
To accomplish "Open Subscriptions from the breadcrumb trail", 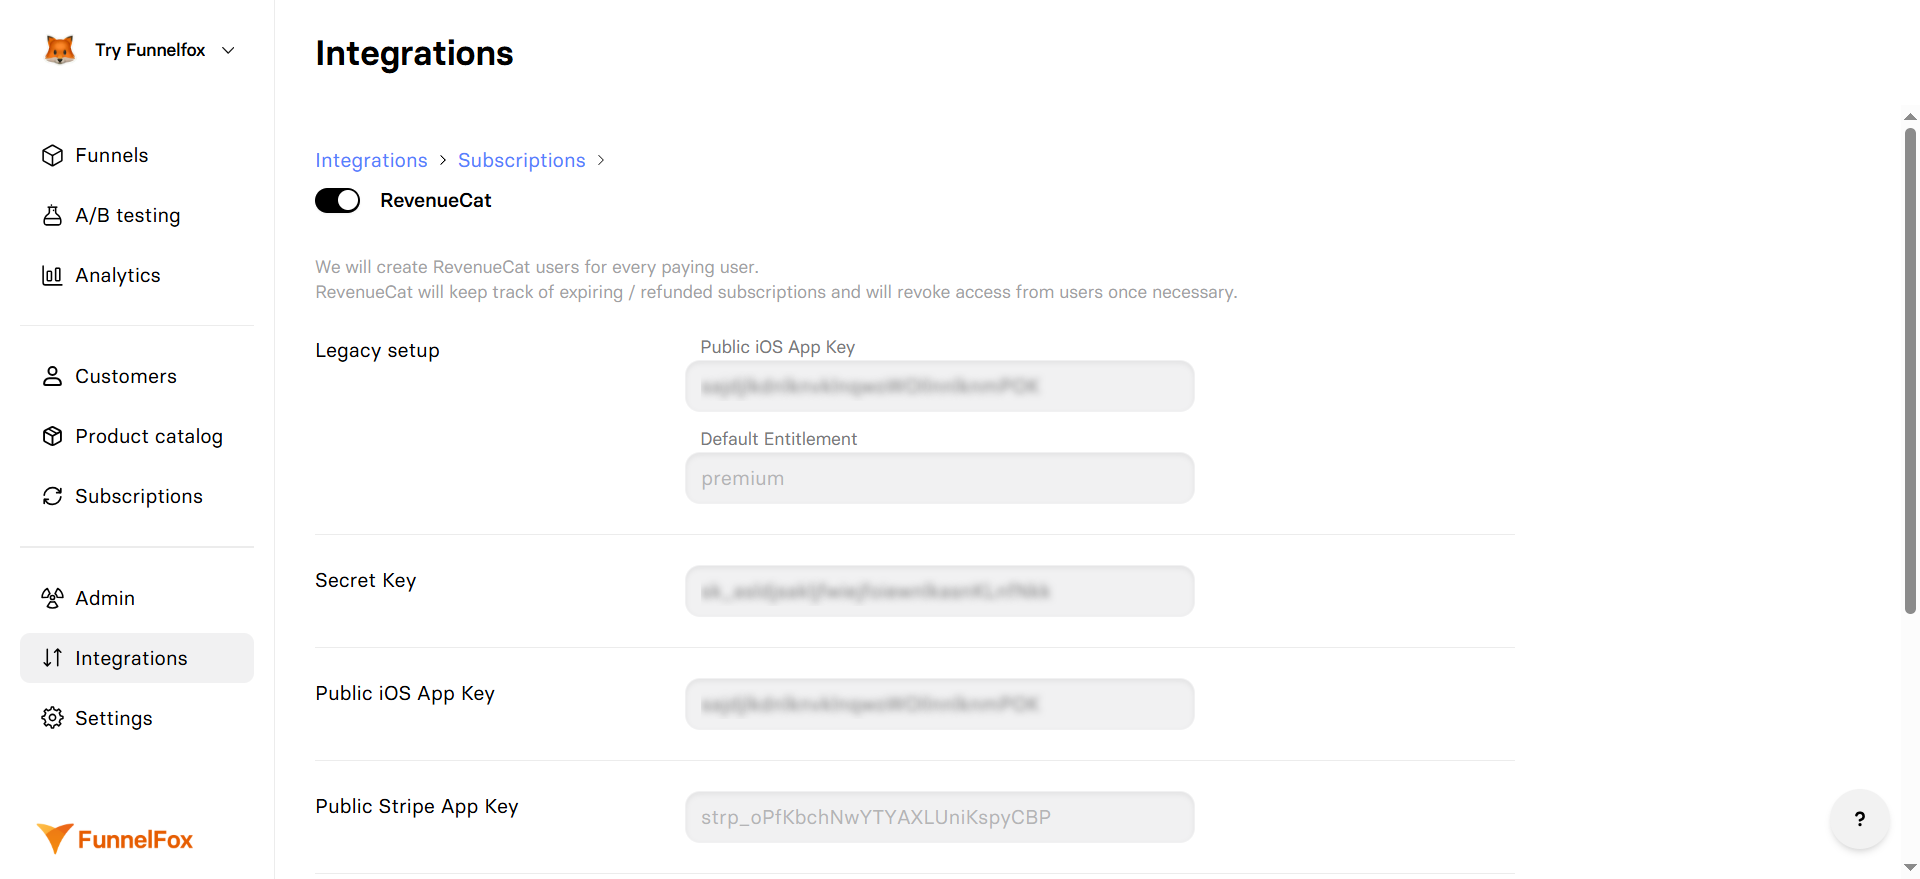I will [x=521, y=160].
